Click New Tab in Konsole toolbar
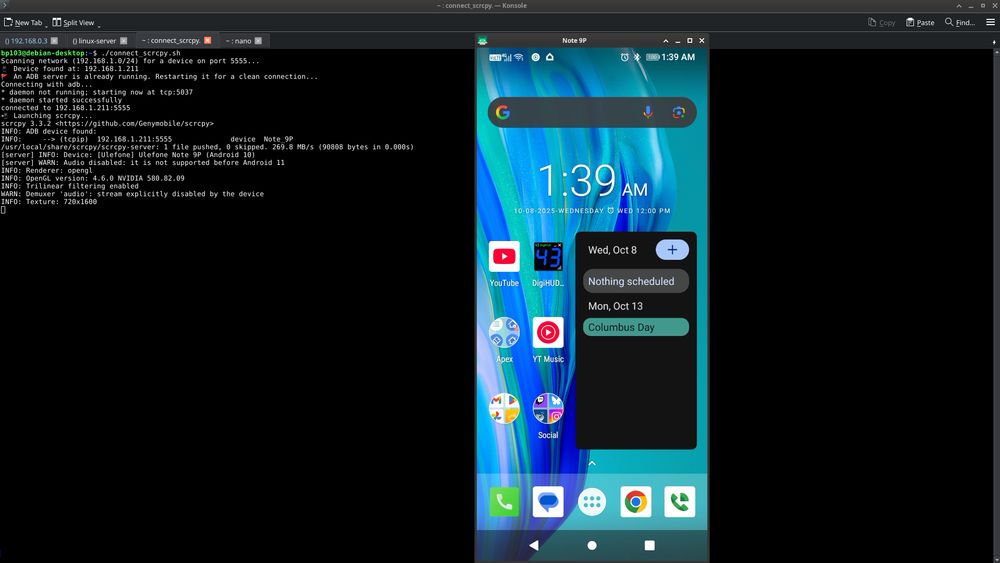Screen dimensions: 1000x563 [x=23, y=22]
